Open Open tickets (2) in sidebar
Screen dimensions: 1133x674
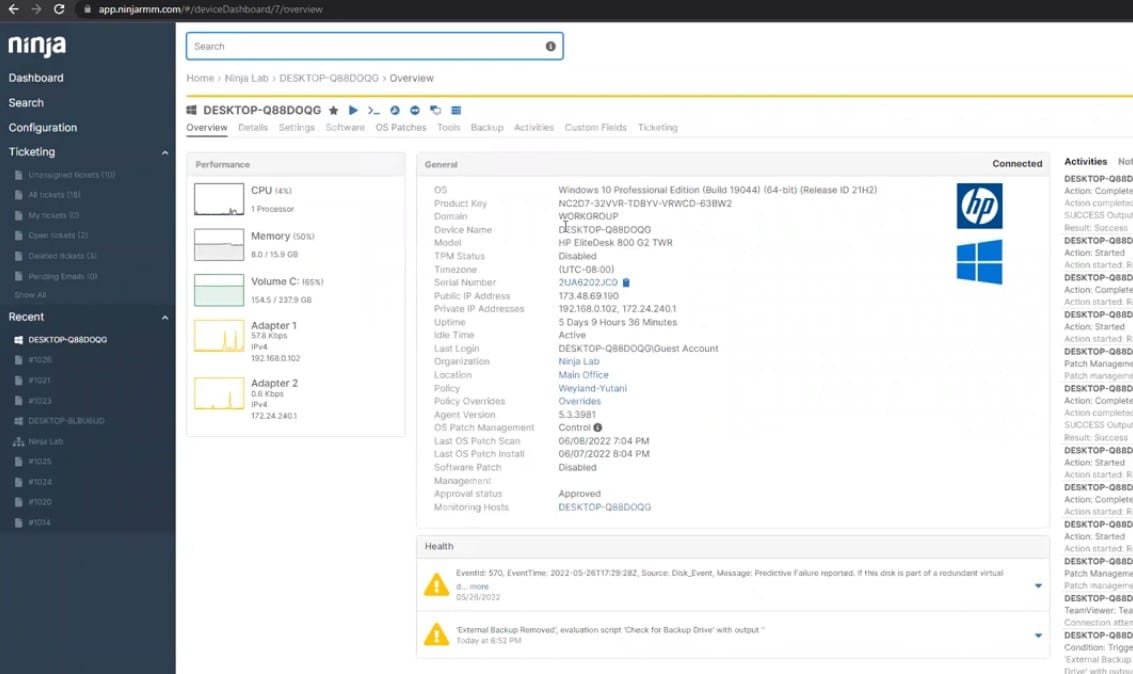[58, 236]
